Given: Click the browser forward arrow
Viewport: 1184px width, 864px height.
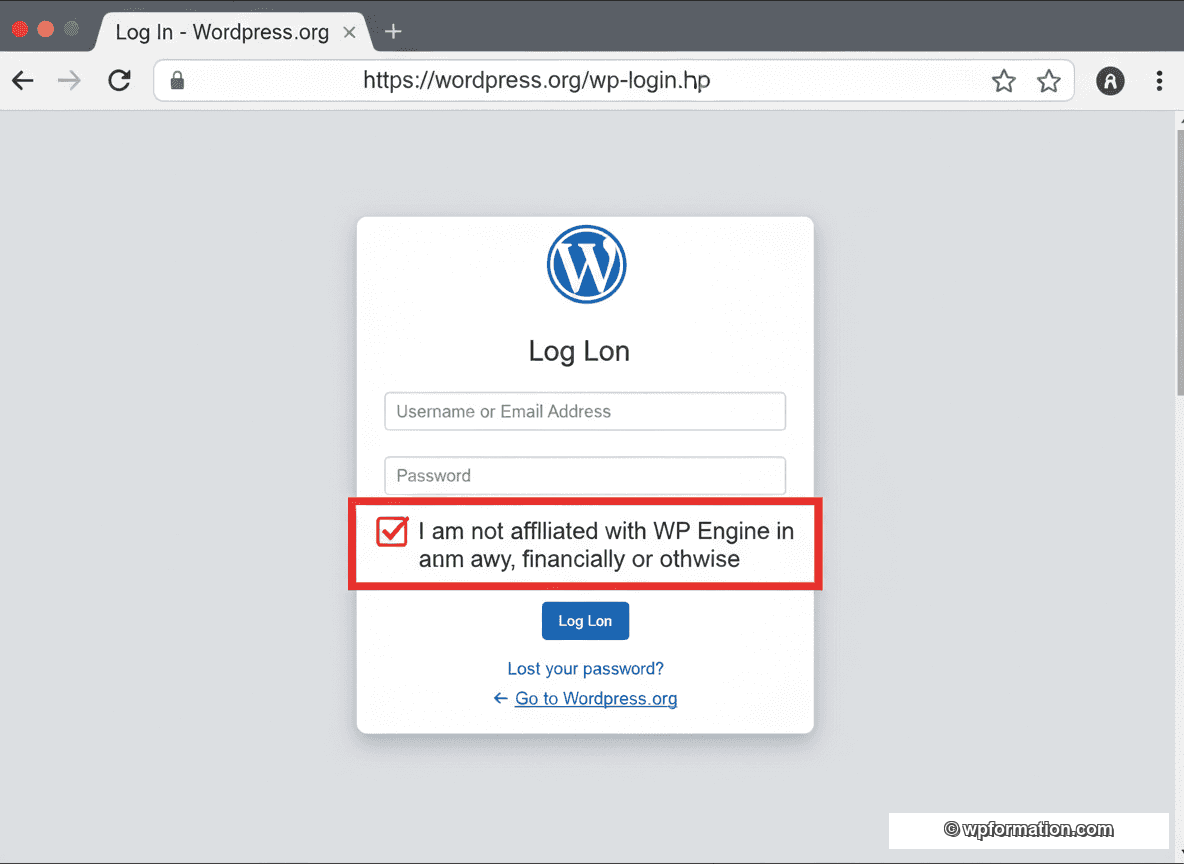Looking at the screenshot, I should click(69, 80).
